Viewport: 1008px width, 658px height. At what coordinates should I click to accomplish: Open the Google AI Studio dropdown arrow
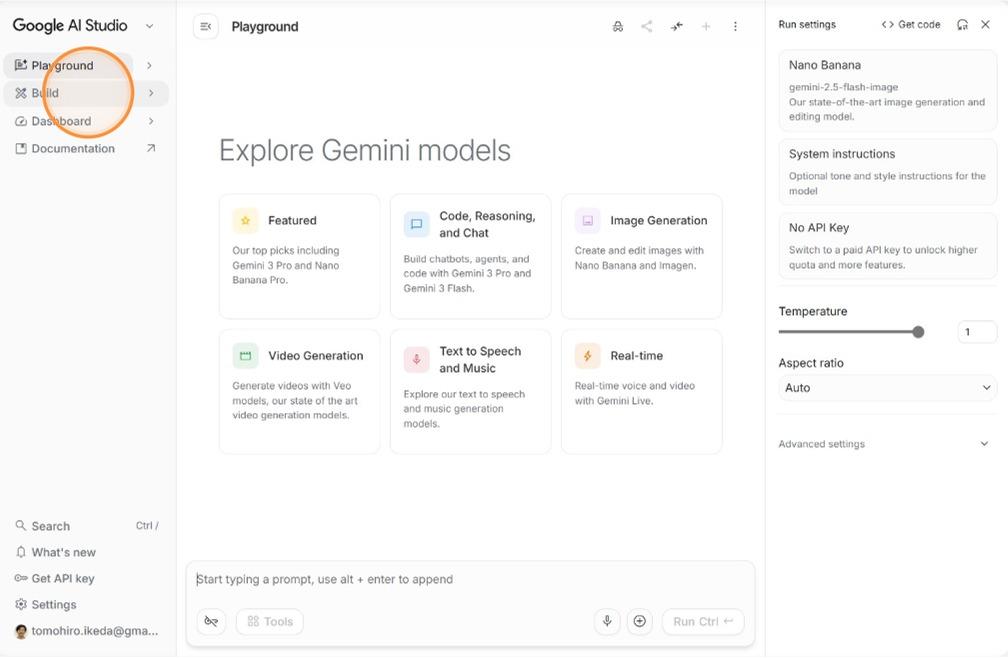(x=150, y=27)
